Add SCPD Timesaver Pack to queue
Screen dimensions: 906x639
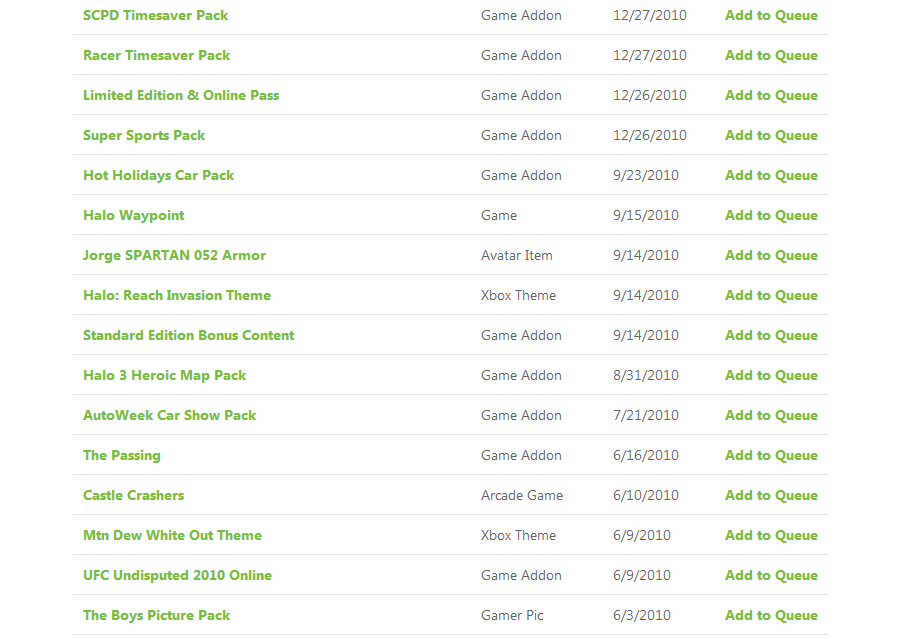pyautogui.click(x=771, y=16)
